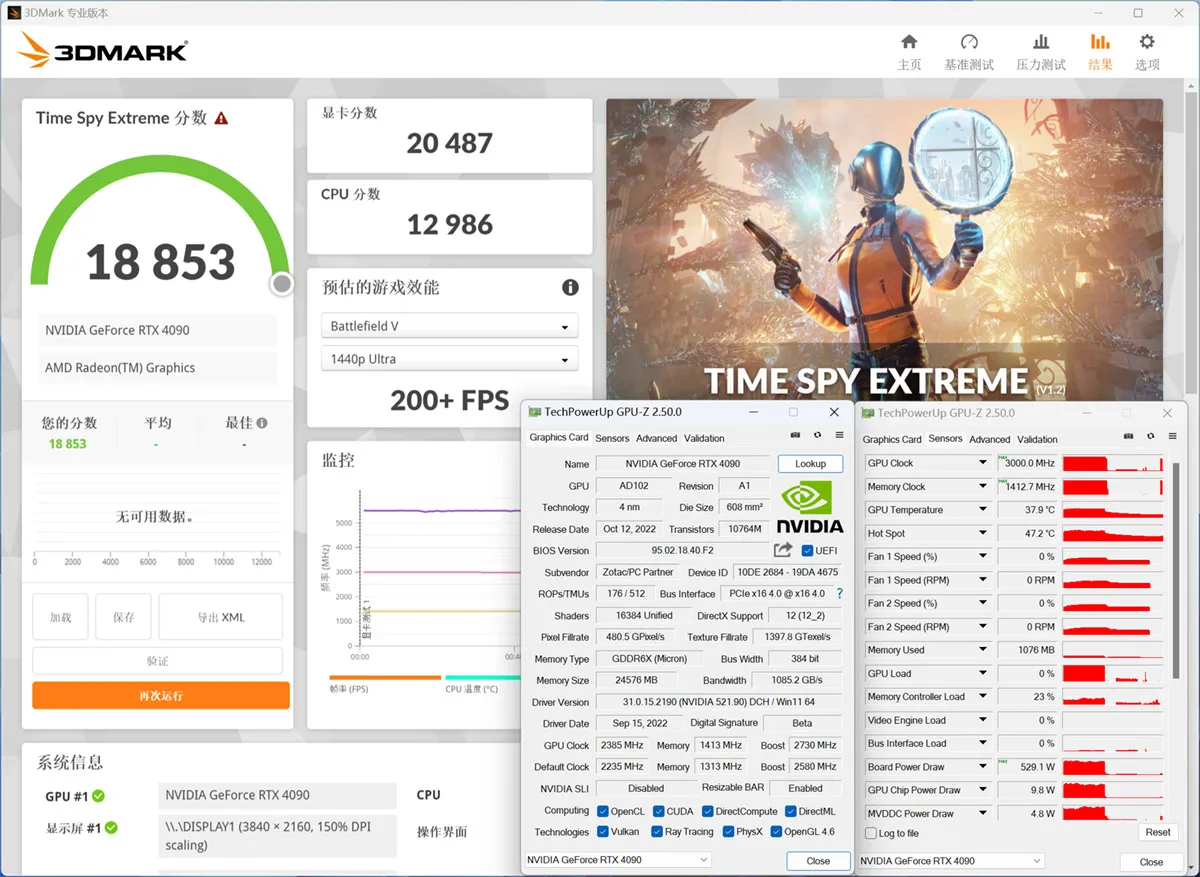This screenshot has height=877, width=1200.
Task: Open the stress test (压力测试) icon
Action: click(1041, 42)
